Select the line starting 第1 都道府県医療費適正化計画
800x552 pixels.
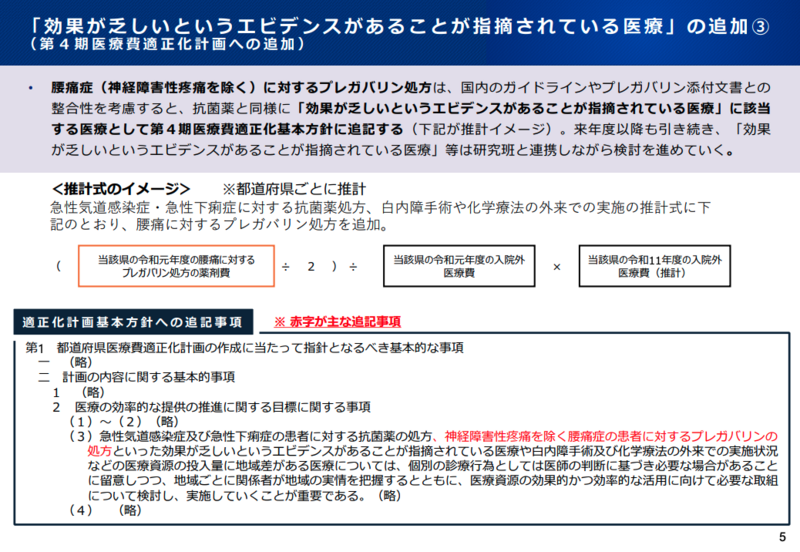tap(245, 348)
